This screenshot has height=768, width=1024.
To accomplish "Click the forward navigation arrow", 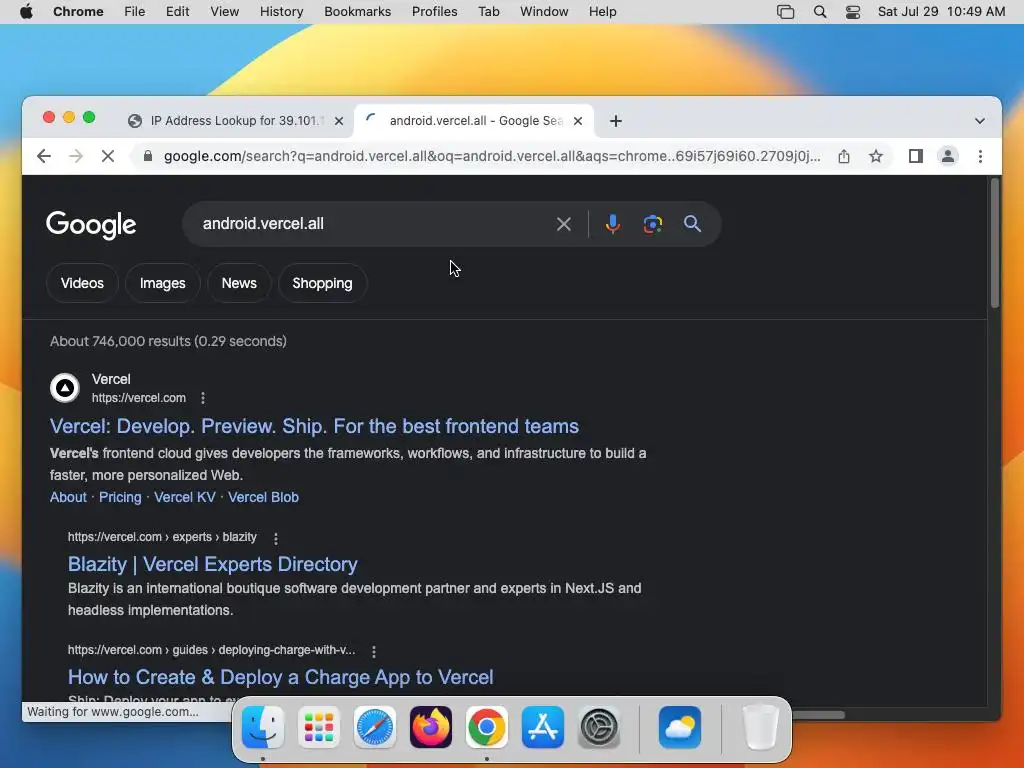I will [76, 156].
